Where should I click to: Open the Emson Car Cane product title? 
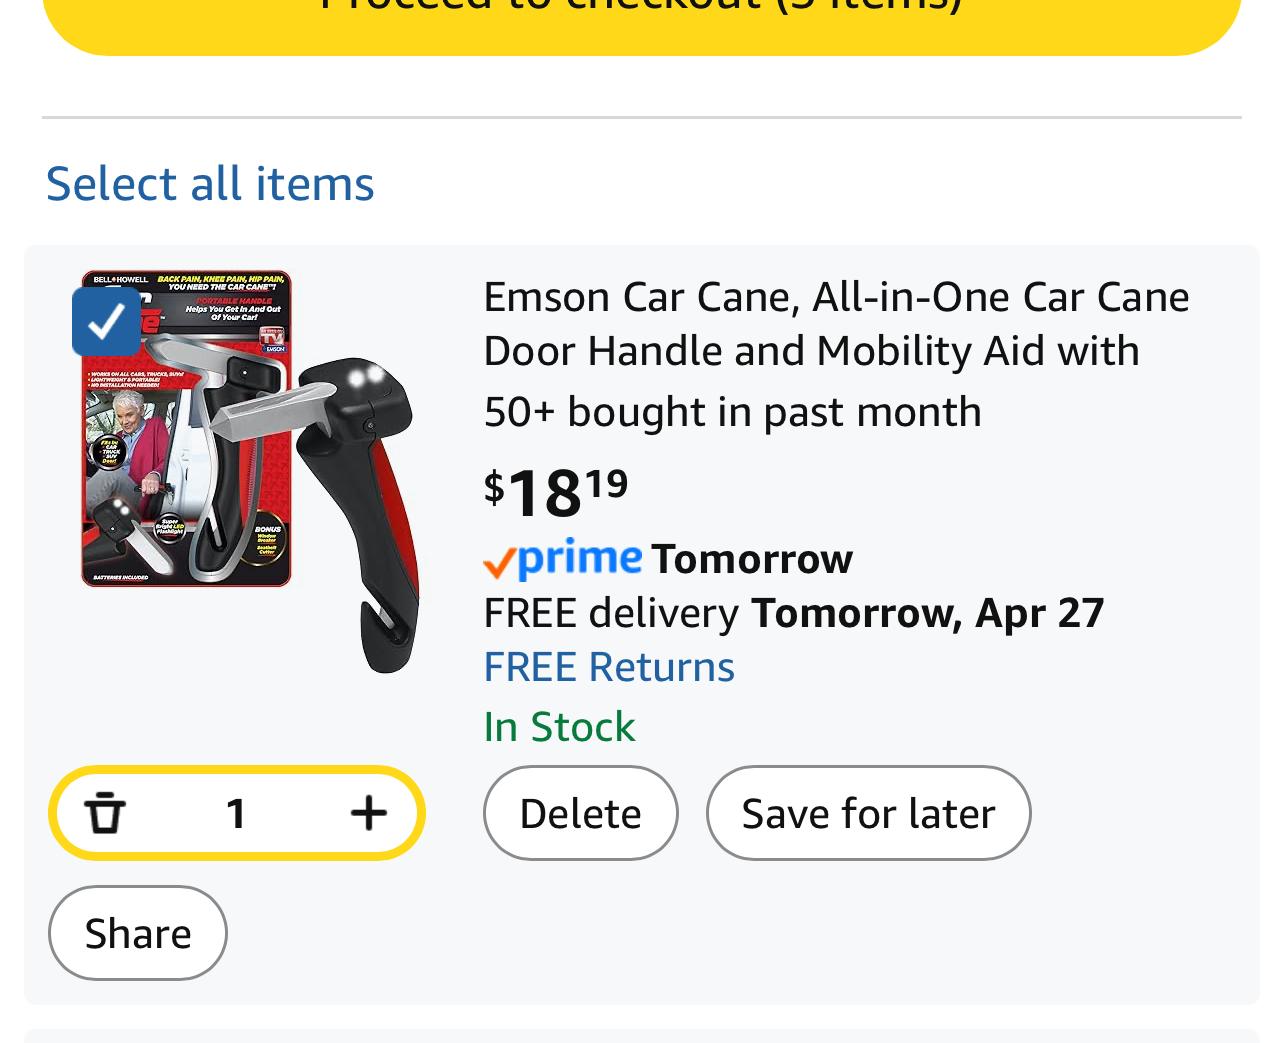[836, 324]
